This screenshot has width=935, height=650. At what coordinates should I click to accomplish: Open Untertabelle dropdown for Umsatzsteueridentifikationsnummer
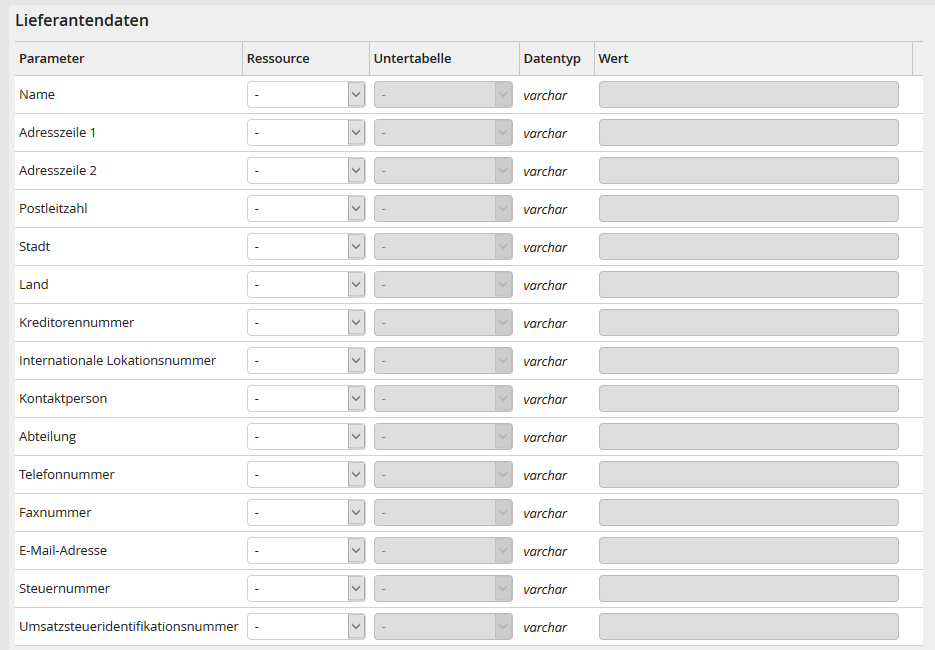coord(443,627)
